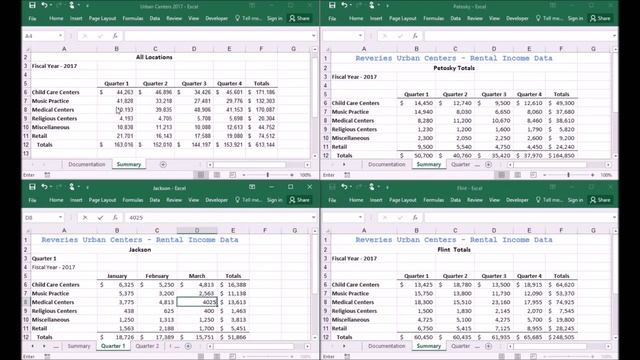
Task: Open ribbon display options in Jackson window
Action: click(x=252, y=187)
